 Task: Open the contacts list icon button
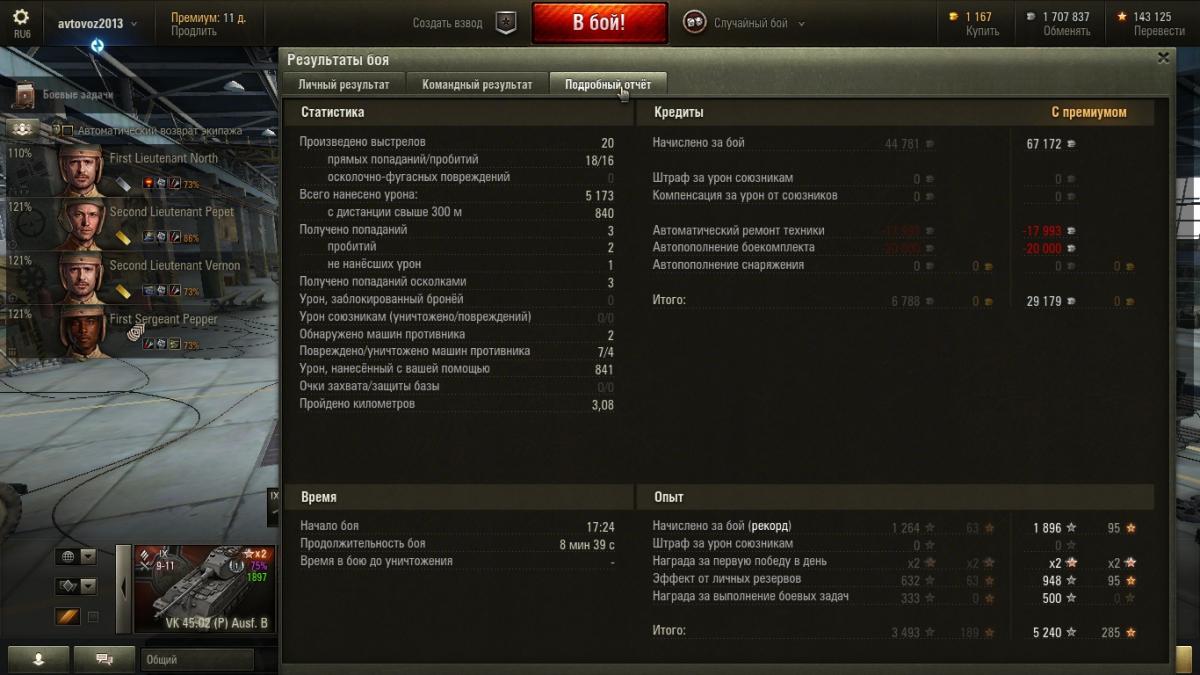click(40, 659)
